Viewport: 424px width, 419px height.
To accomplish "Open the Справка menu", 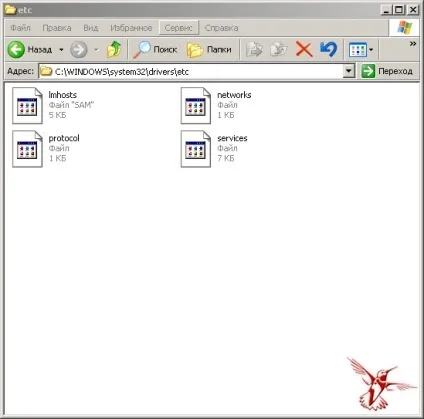I will coord(221,28).
